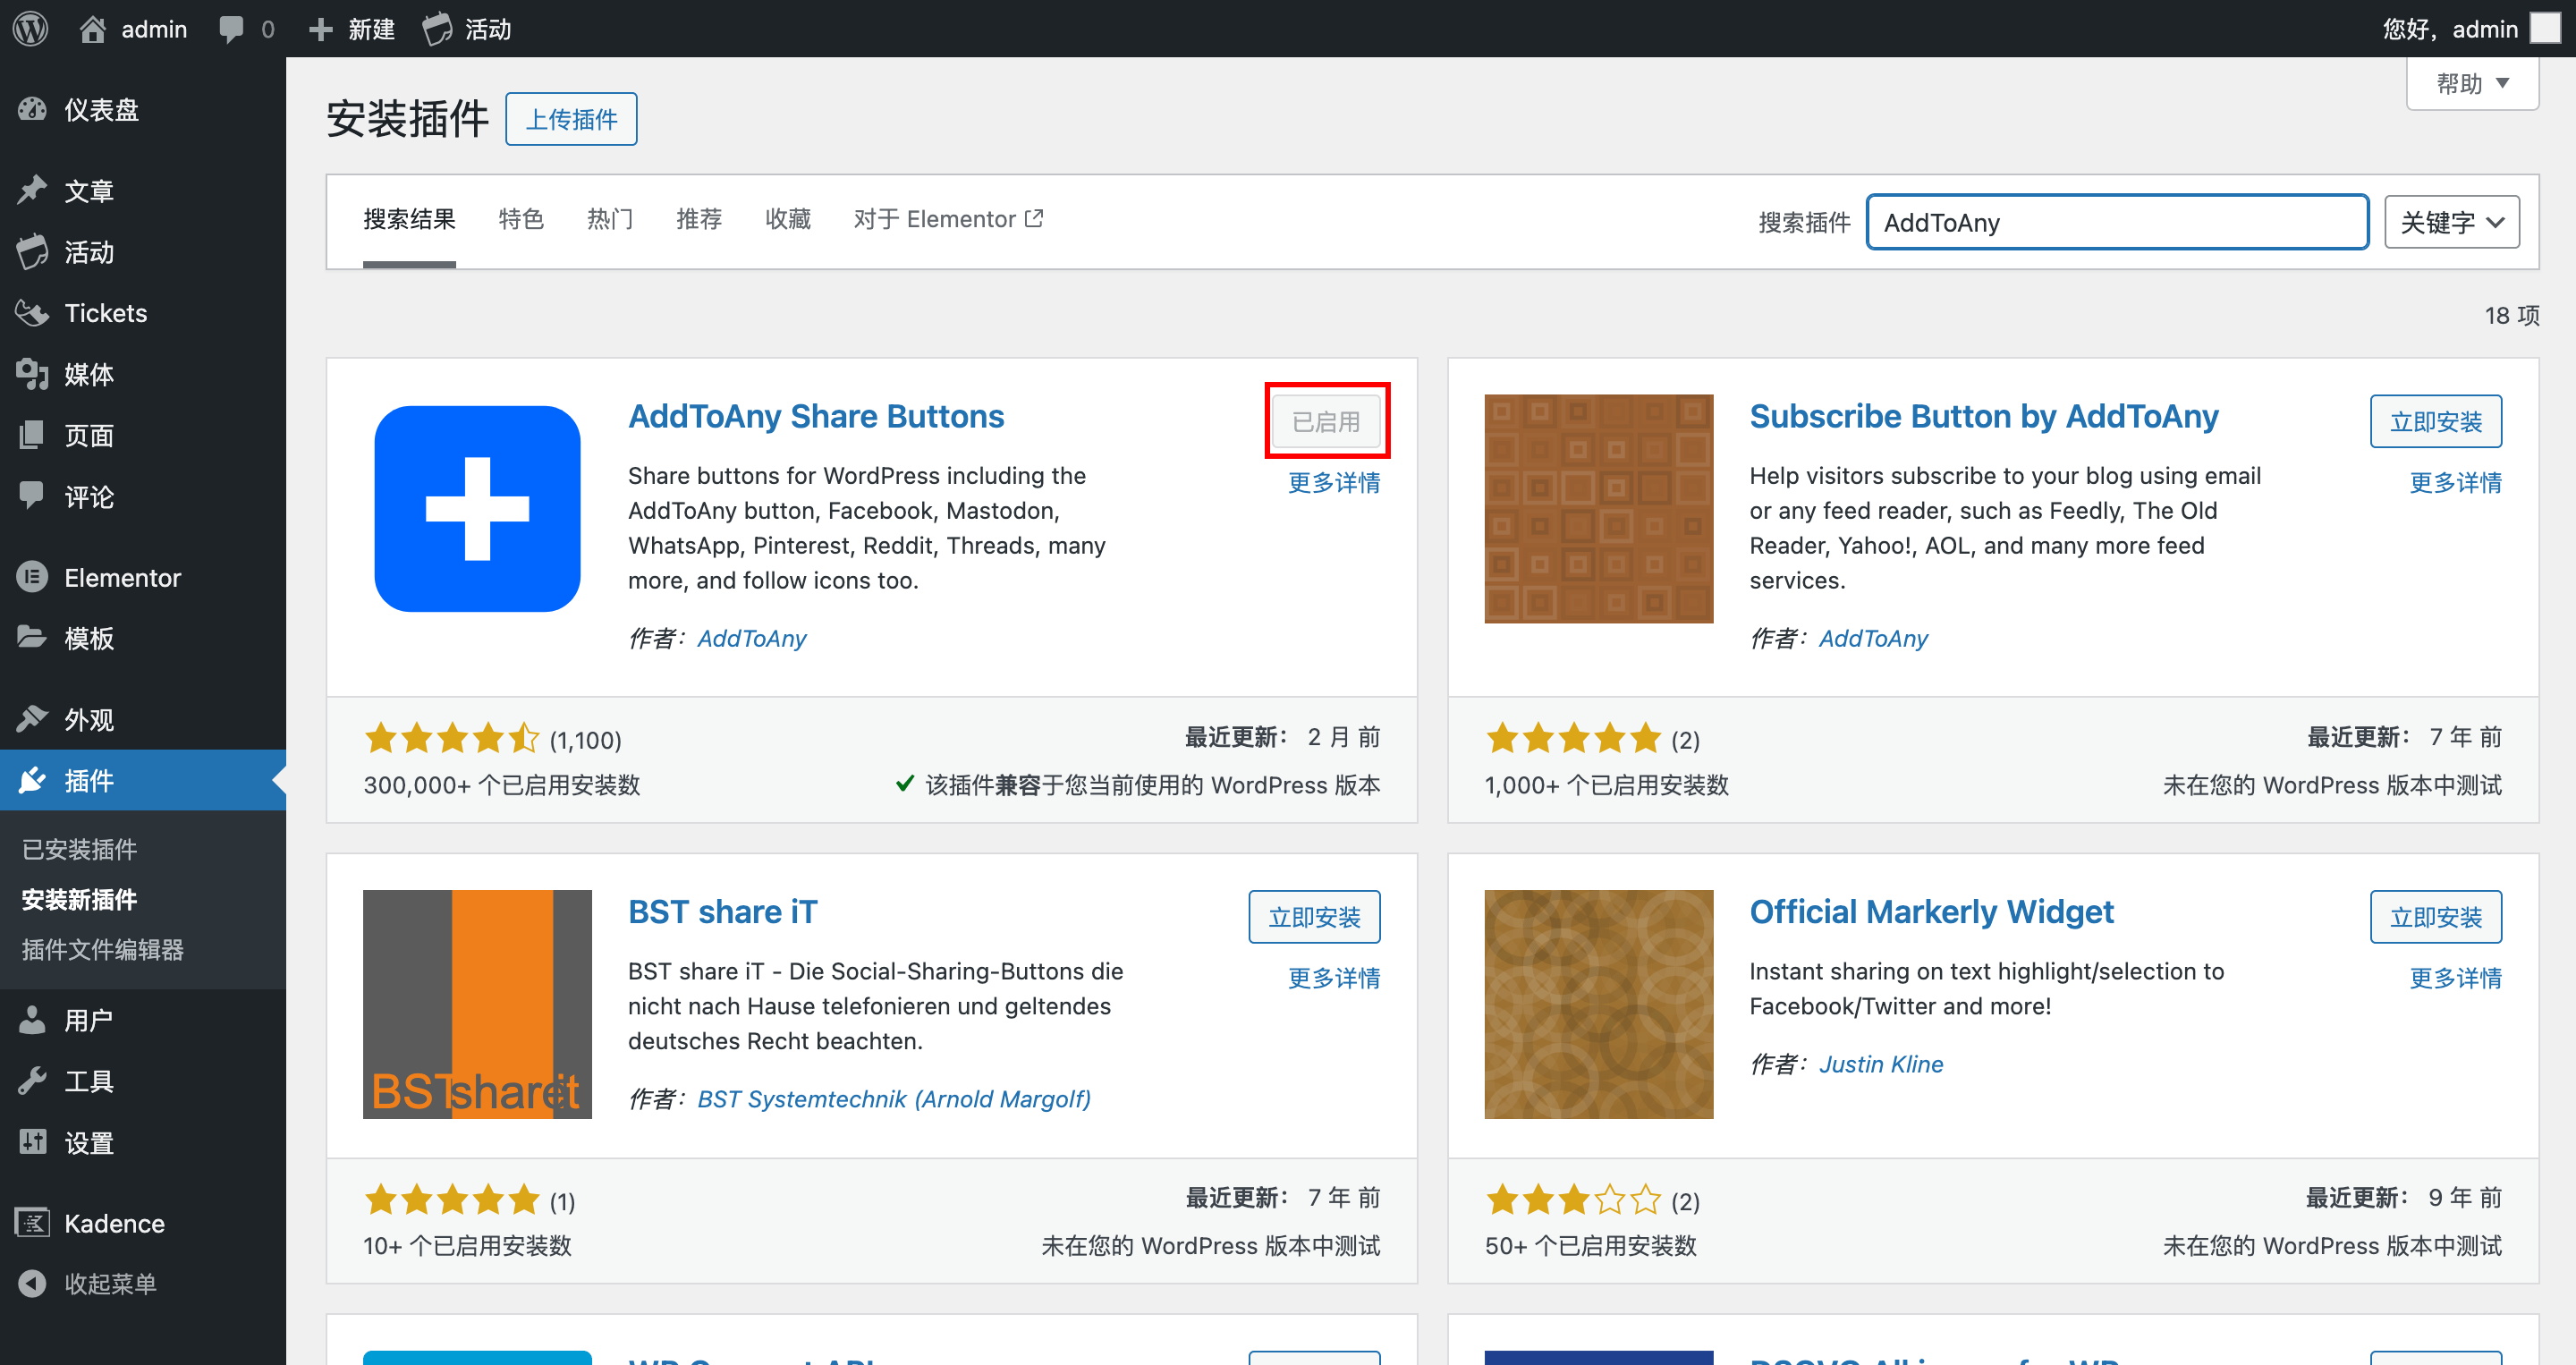Click the 上传插件 button
Viewport: 2576px width, 1365px height.
pyautogui.click(x=571, y=119)
